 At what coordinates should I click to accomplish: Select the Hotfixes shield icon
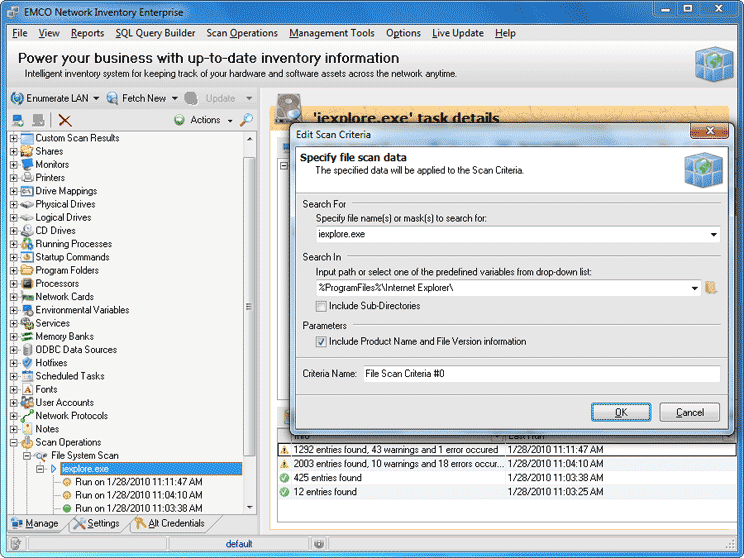[x=27, y=363]
